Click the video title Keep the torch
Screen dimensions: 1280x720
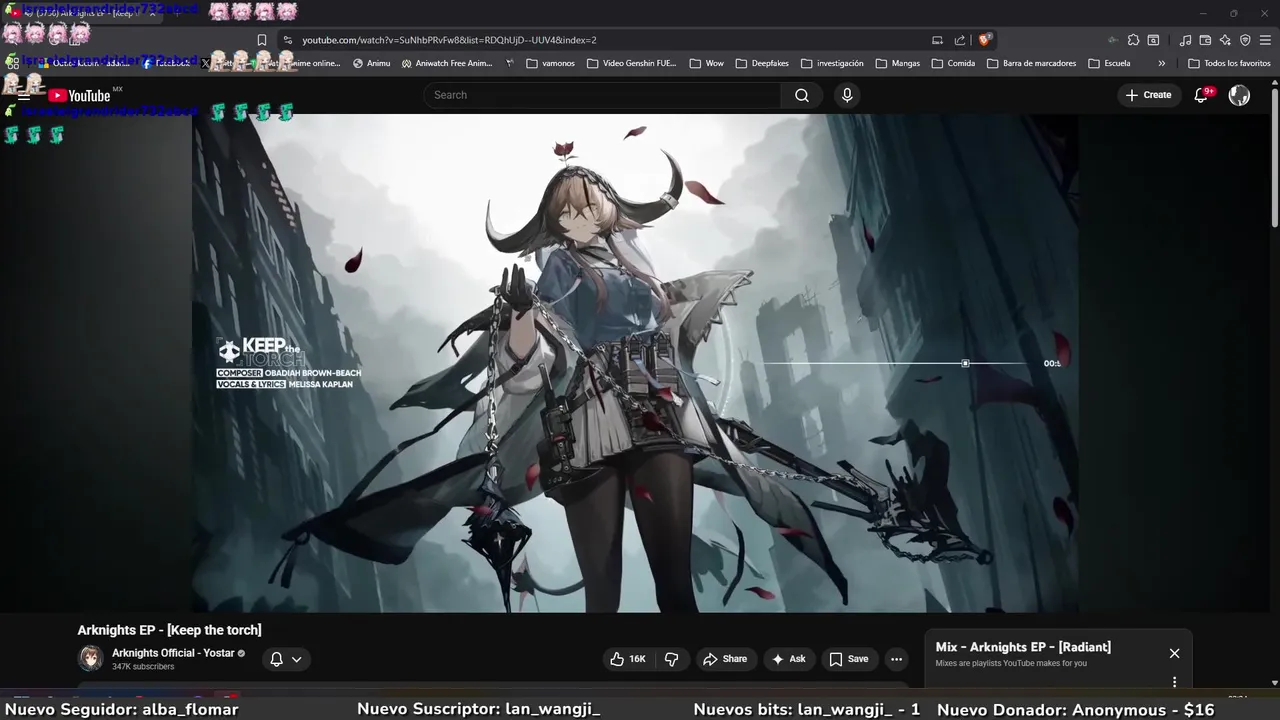click(x=169, y=630)
